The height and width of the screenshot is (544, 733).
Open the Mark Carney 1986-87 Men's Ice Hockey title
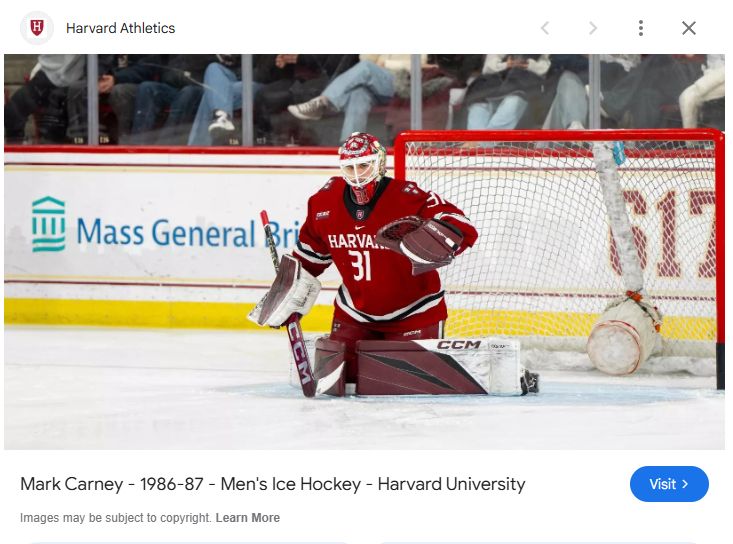(273, 484)
